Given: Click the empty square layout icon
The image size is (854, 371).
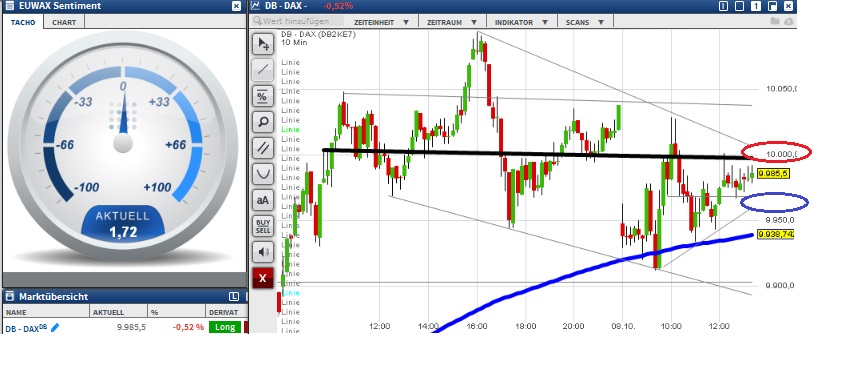Looking at the screenshot, I should (740, 6).
